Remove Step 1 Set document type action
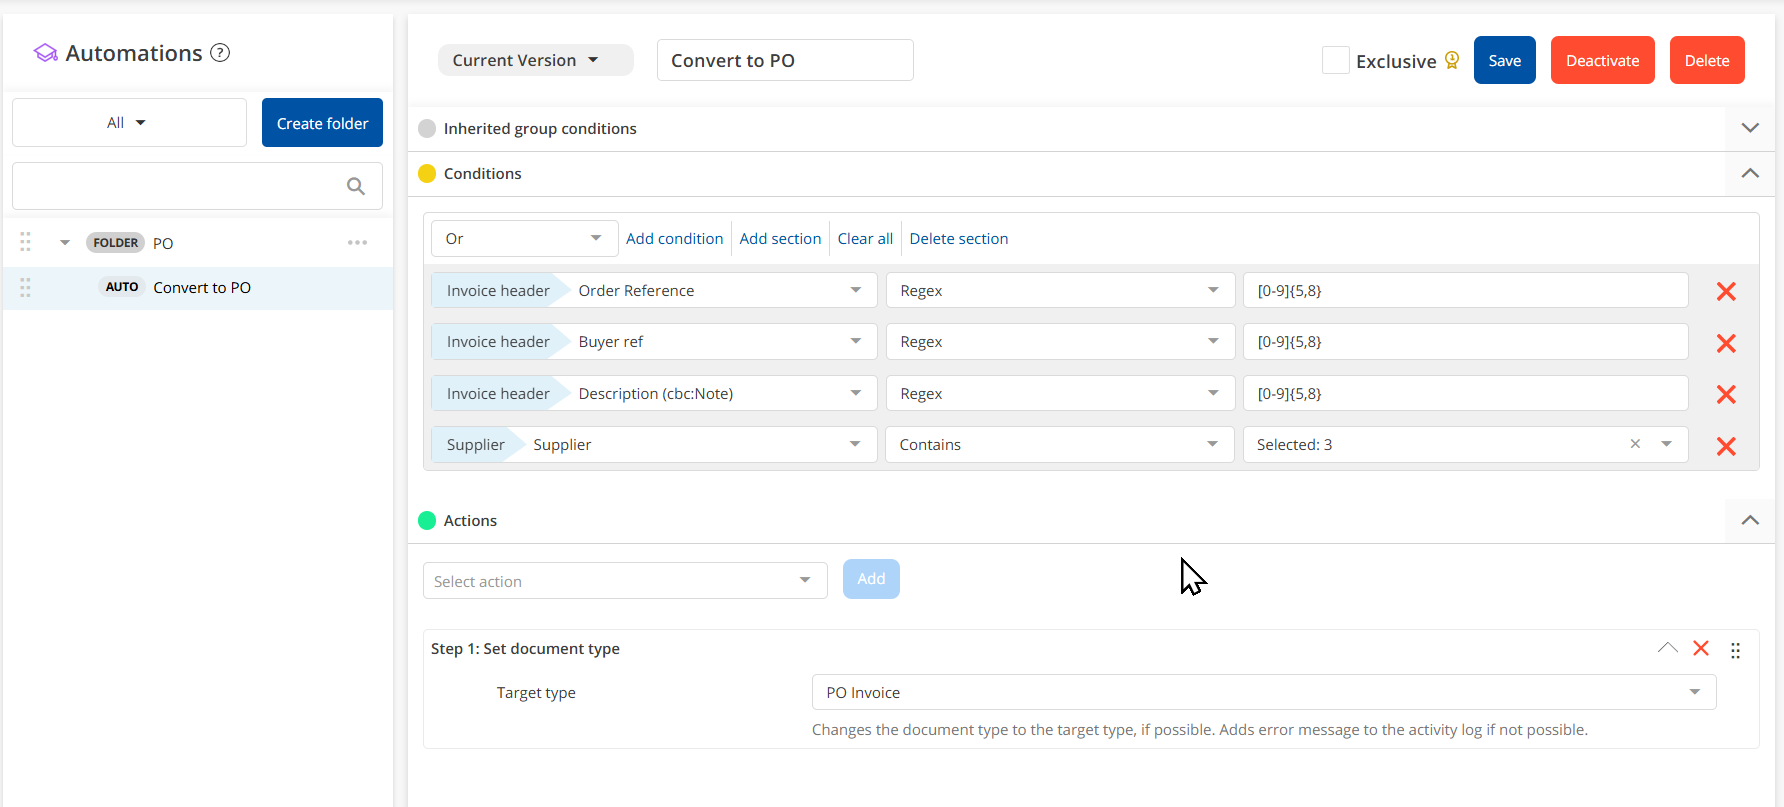 (1700, 648)
